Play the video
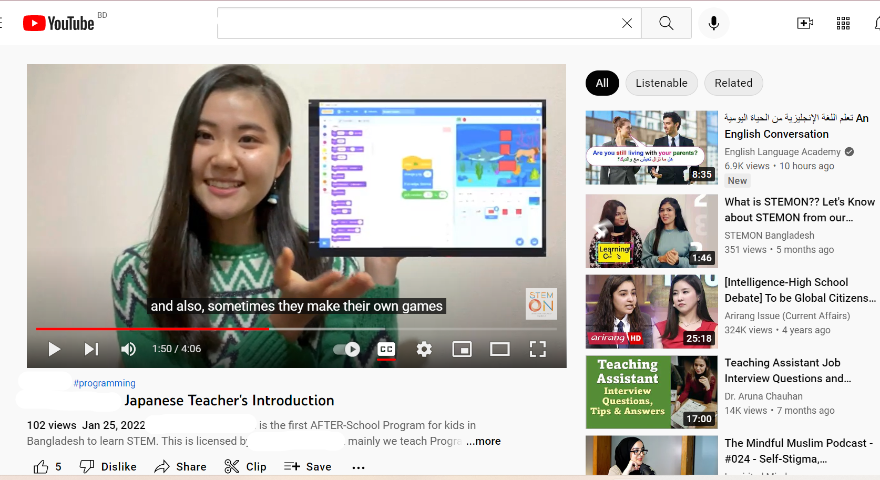The width and height of the screenshot is (880, 480). coord(54,349)
